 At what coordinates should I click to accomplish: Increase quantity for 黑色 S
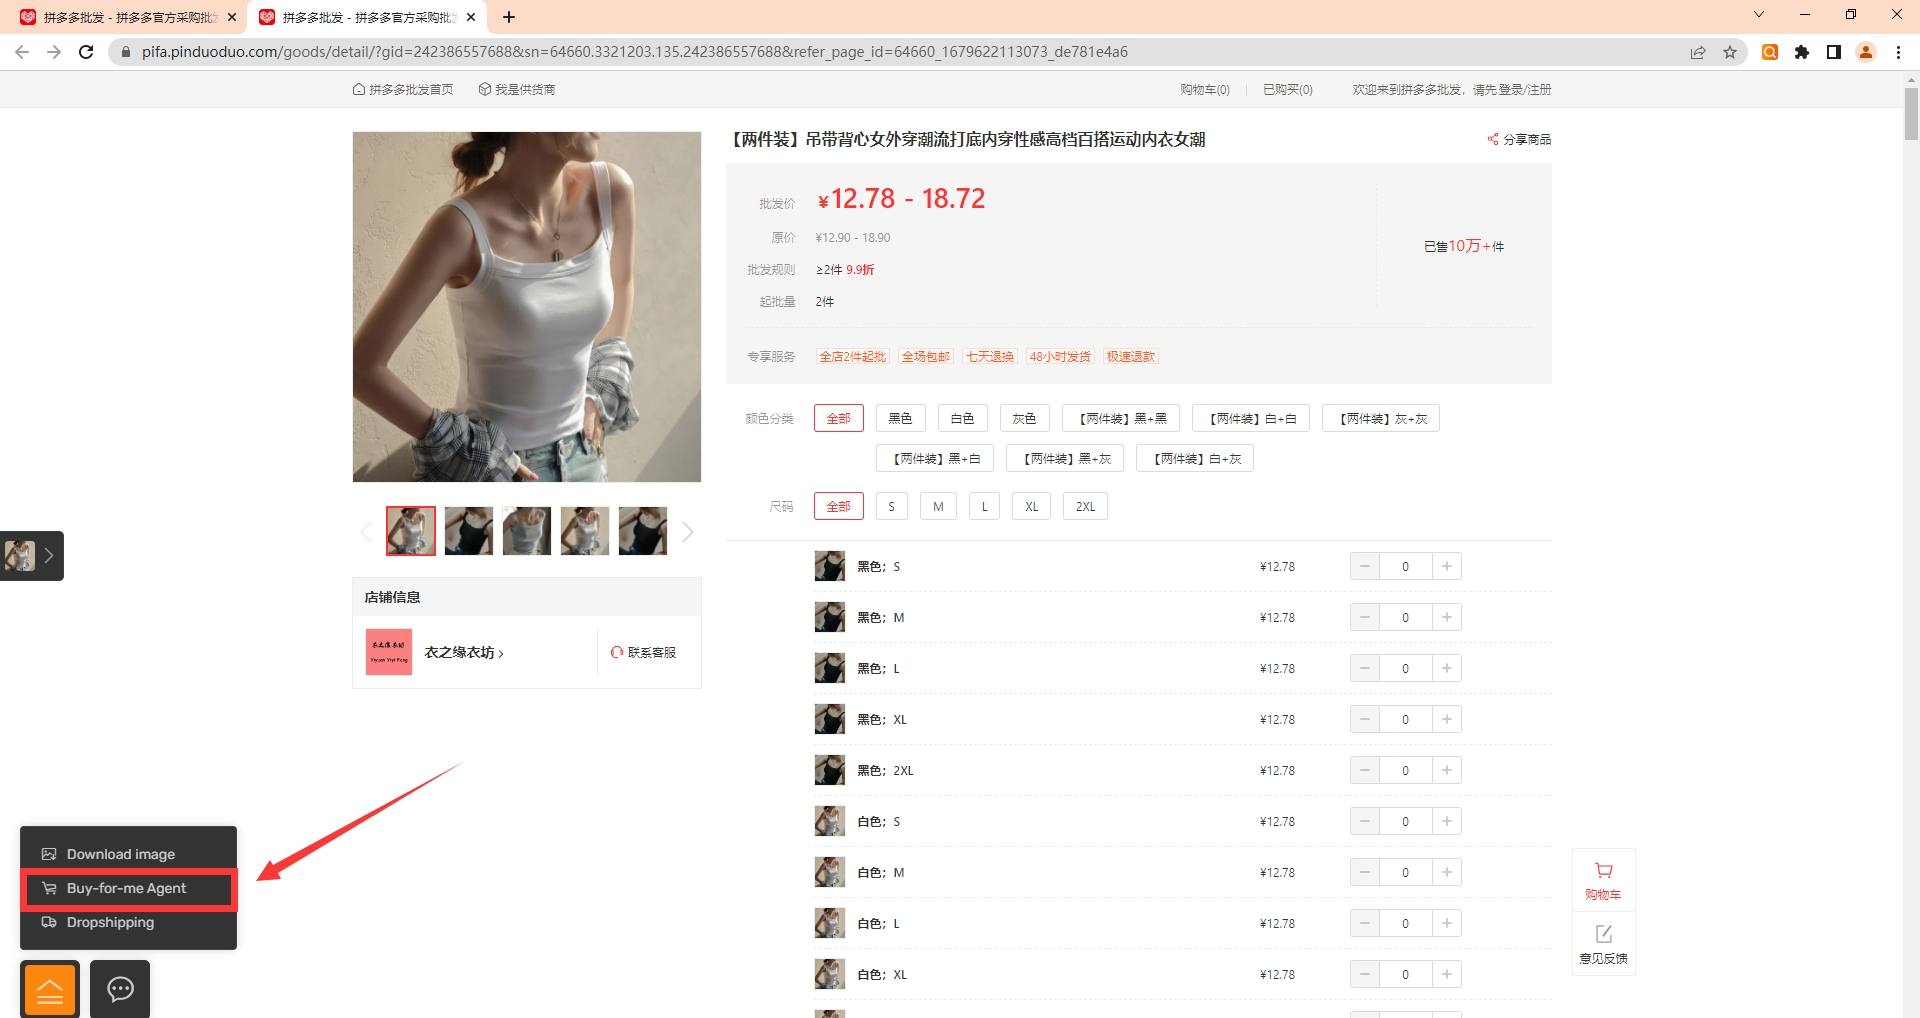(1447, 566)
